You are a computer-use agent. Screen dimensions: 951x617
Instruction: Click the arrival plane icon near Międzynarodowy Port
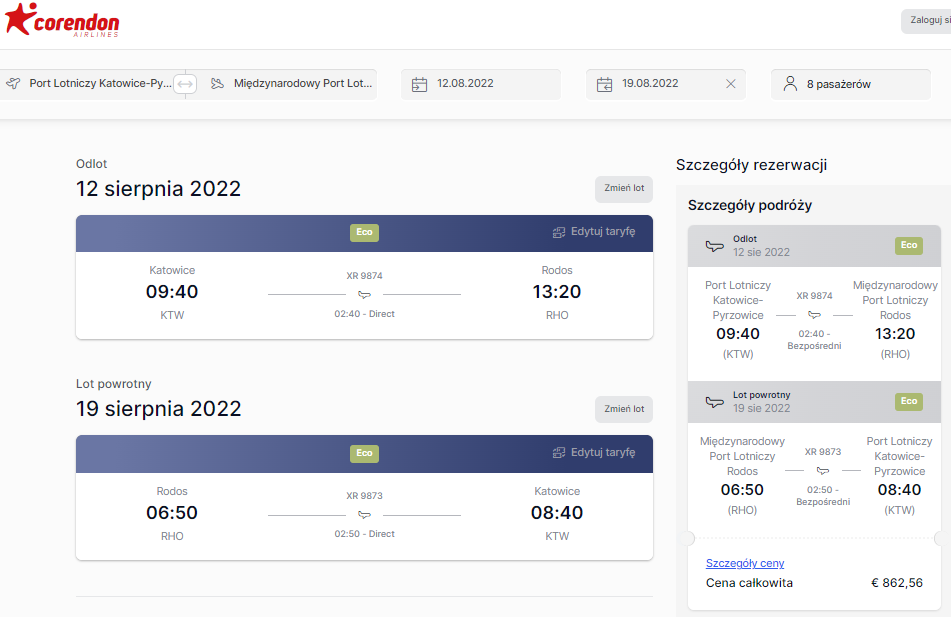coord(217,84)
